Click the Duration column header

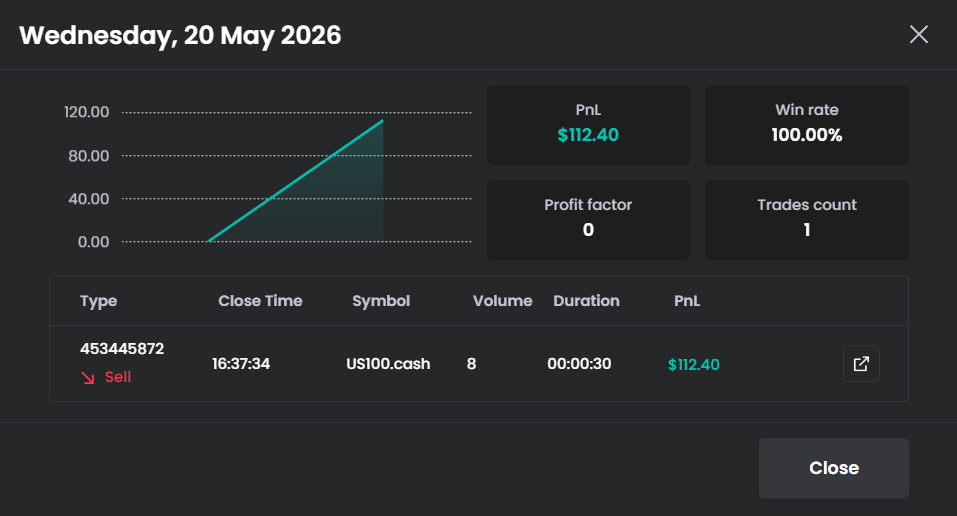coord(586,301)
